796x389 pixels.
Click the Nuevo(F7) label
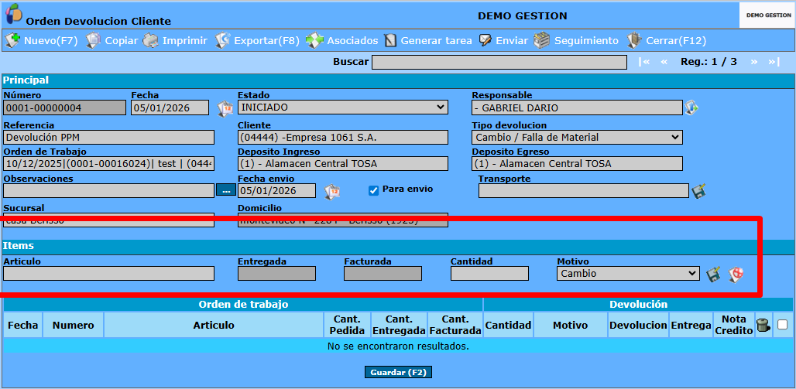click(x=51, y=41)
